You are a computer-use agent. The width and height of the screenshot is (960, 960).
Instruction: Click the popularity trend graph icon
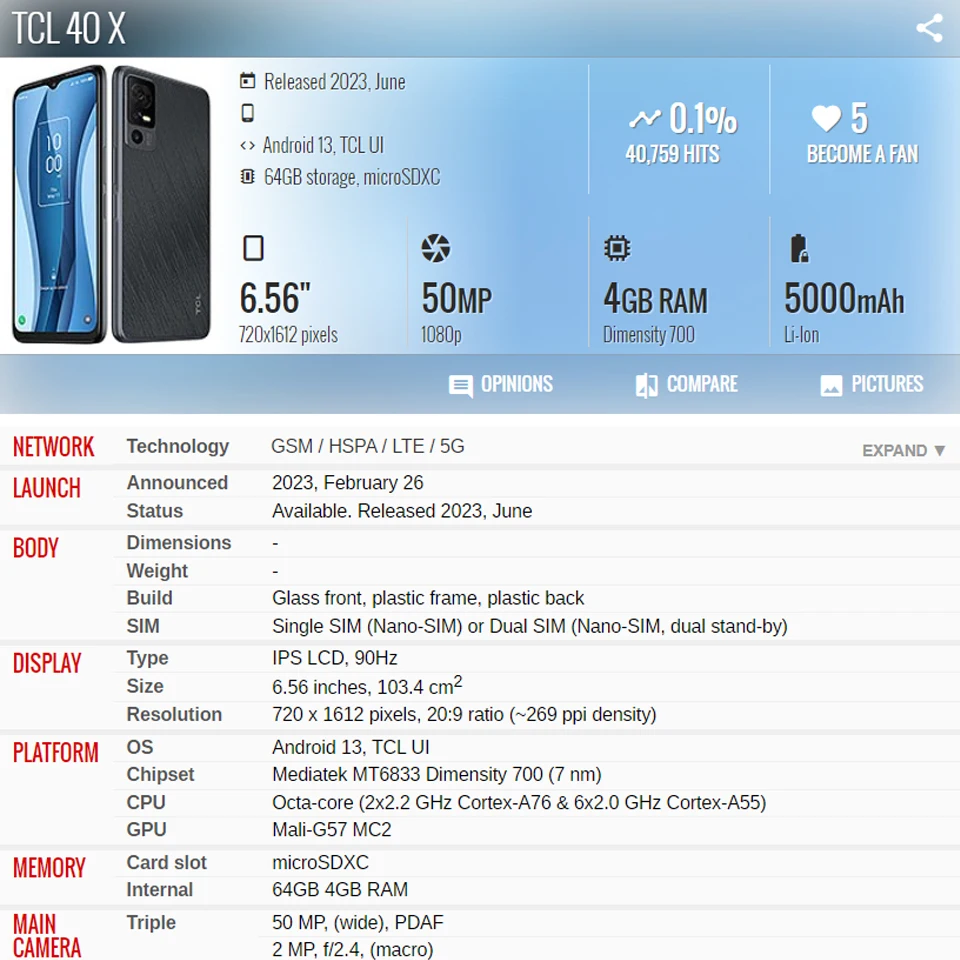tap(645, 118)
